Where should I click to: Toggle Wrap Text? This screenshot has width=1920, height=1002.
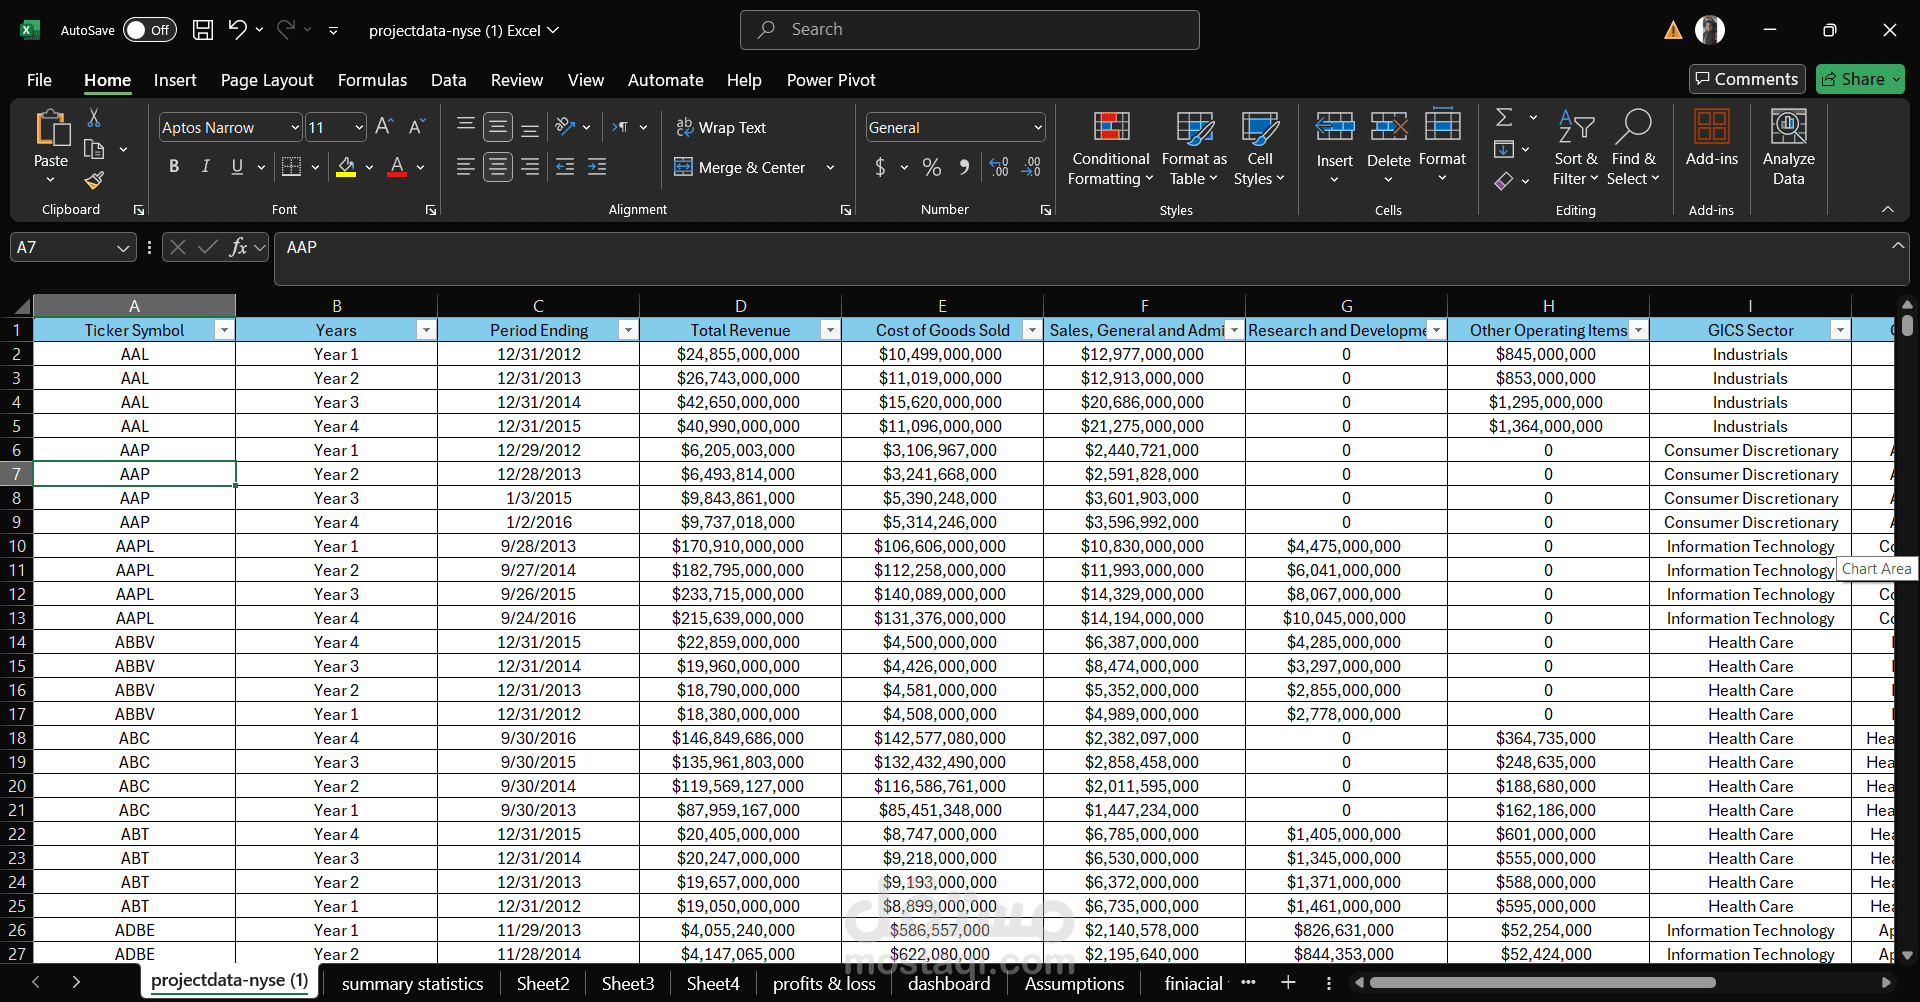pos(721,127)
